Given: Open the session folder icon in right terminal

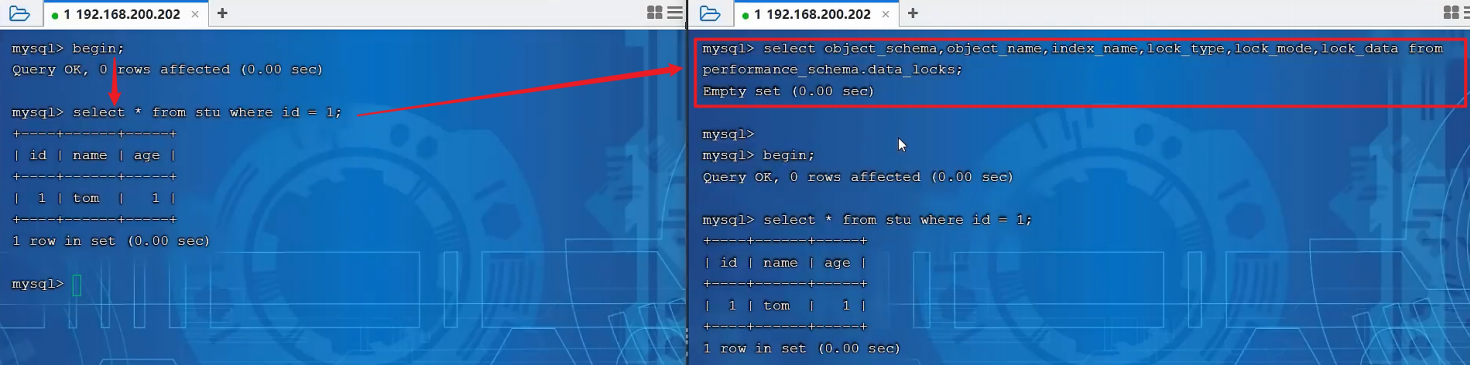Looking at the screenshot, I should 710,13.
